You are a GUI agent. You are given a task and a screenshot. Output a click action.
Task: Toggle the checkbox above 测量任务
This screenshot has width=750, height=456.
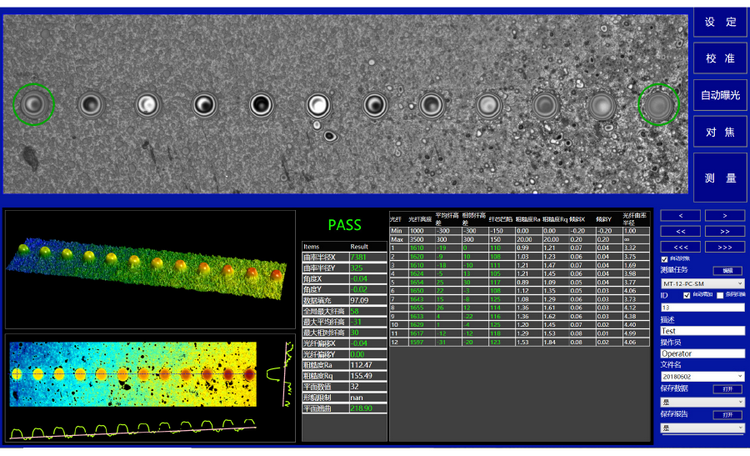(665, 259)
